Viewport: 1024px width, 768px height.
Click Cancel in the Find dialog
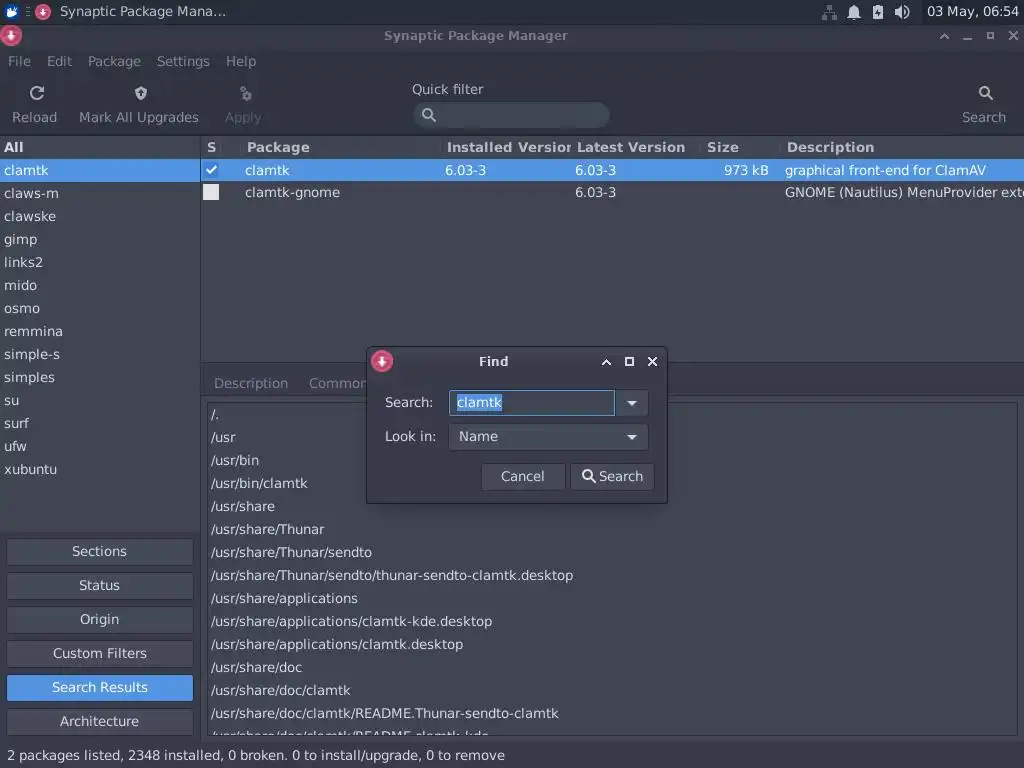pyautogui.click(x=522, y=477)
